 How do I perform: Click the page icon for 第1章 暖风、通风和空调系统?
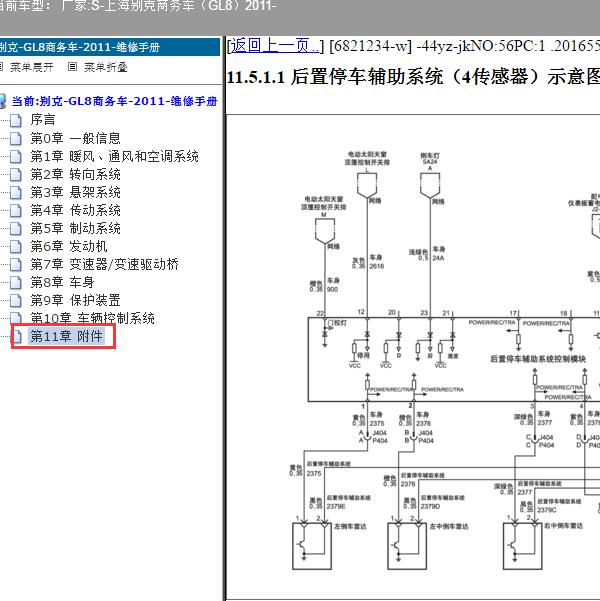16,156
